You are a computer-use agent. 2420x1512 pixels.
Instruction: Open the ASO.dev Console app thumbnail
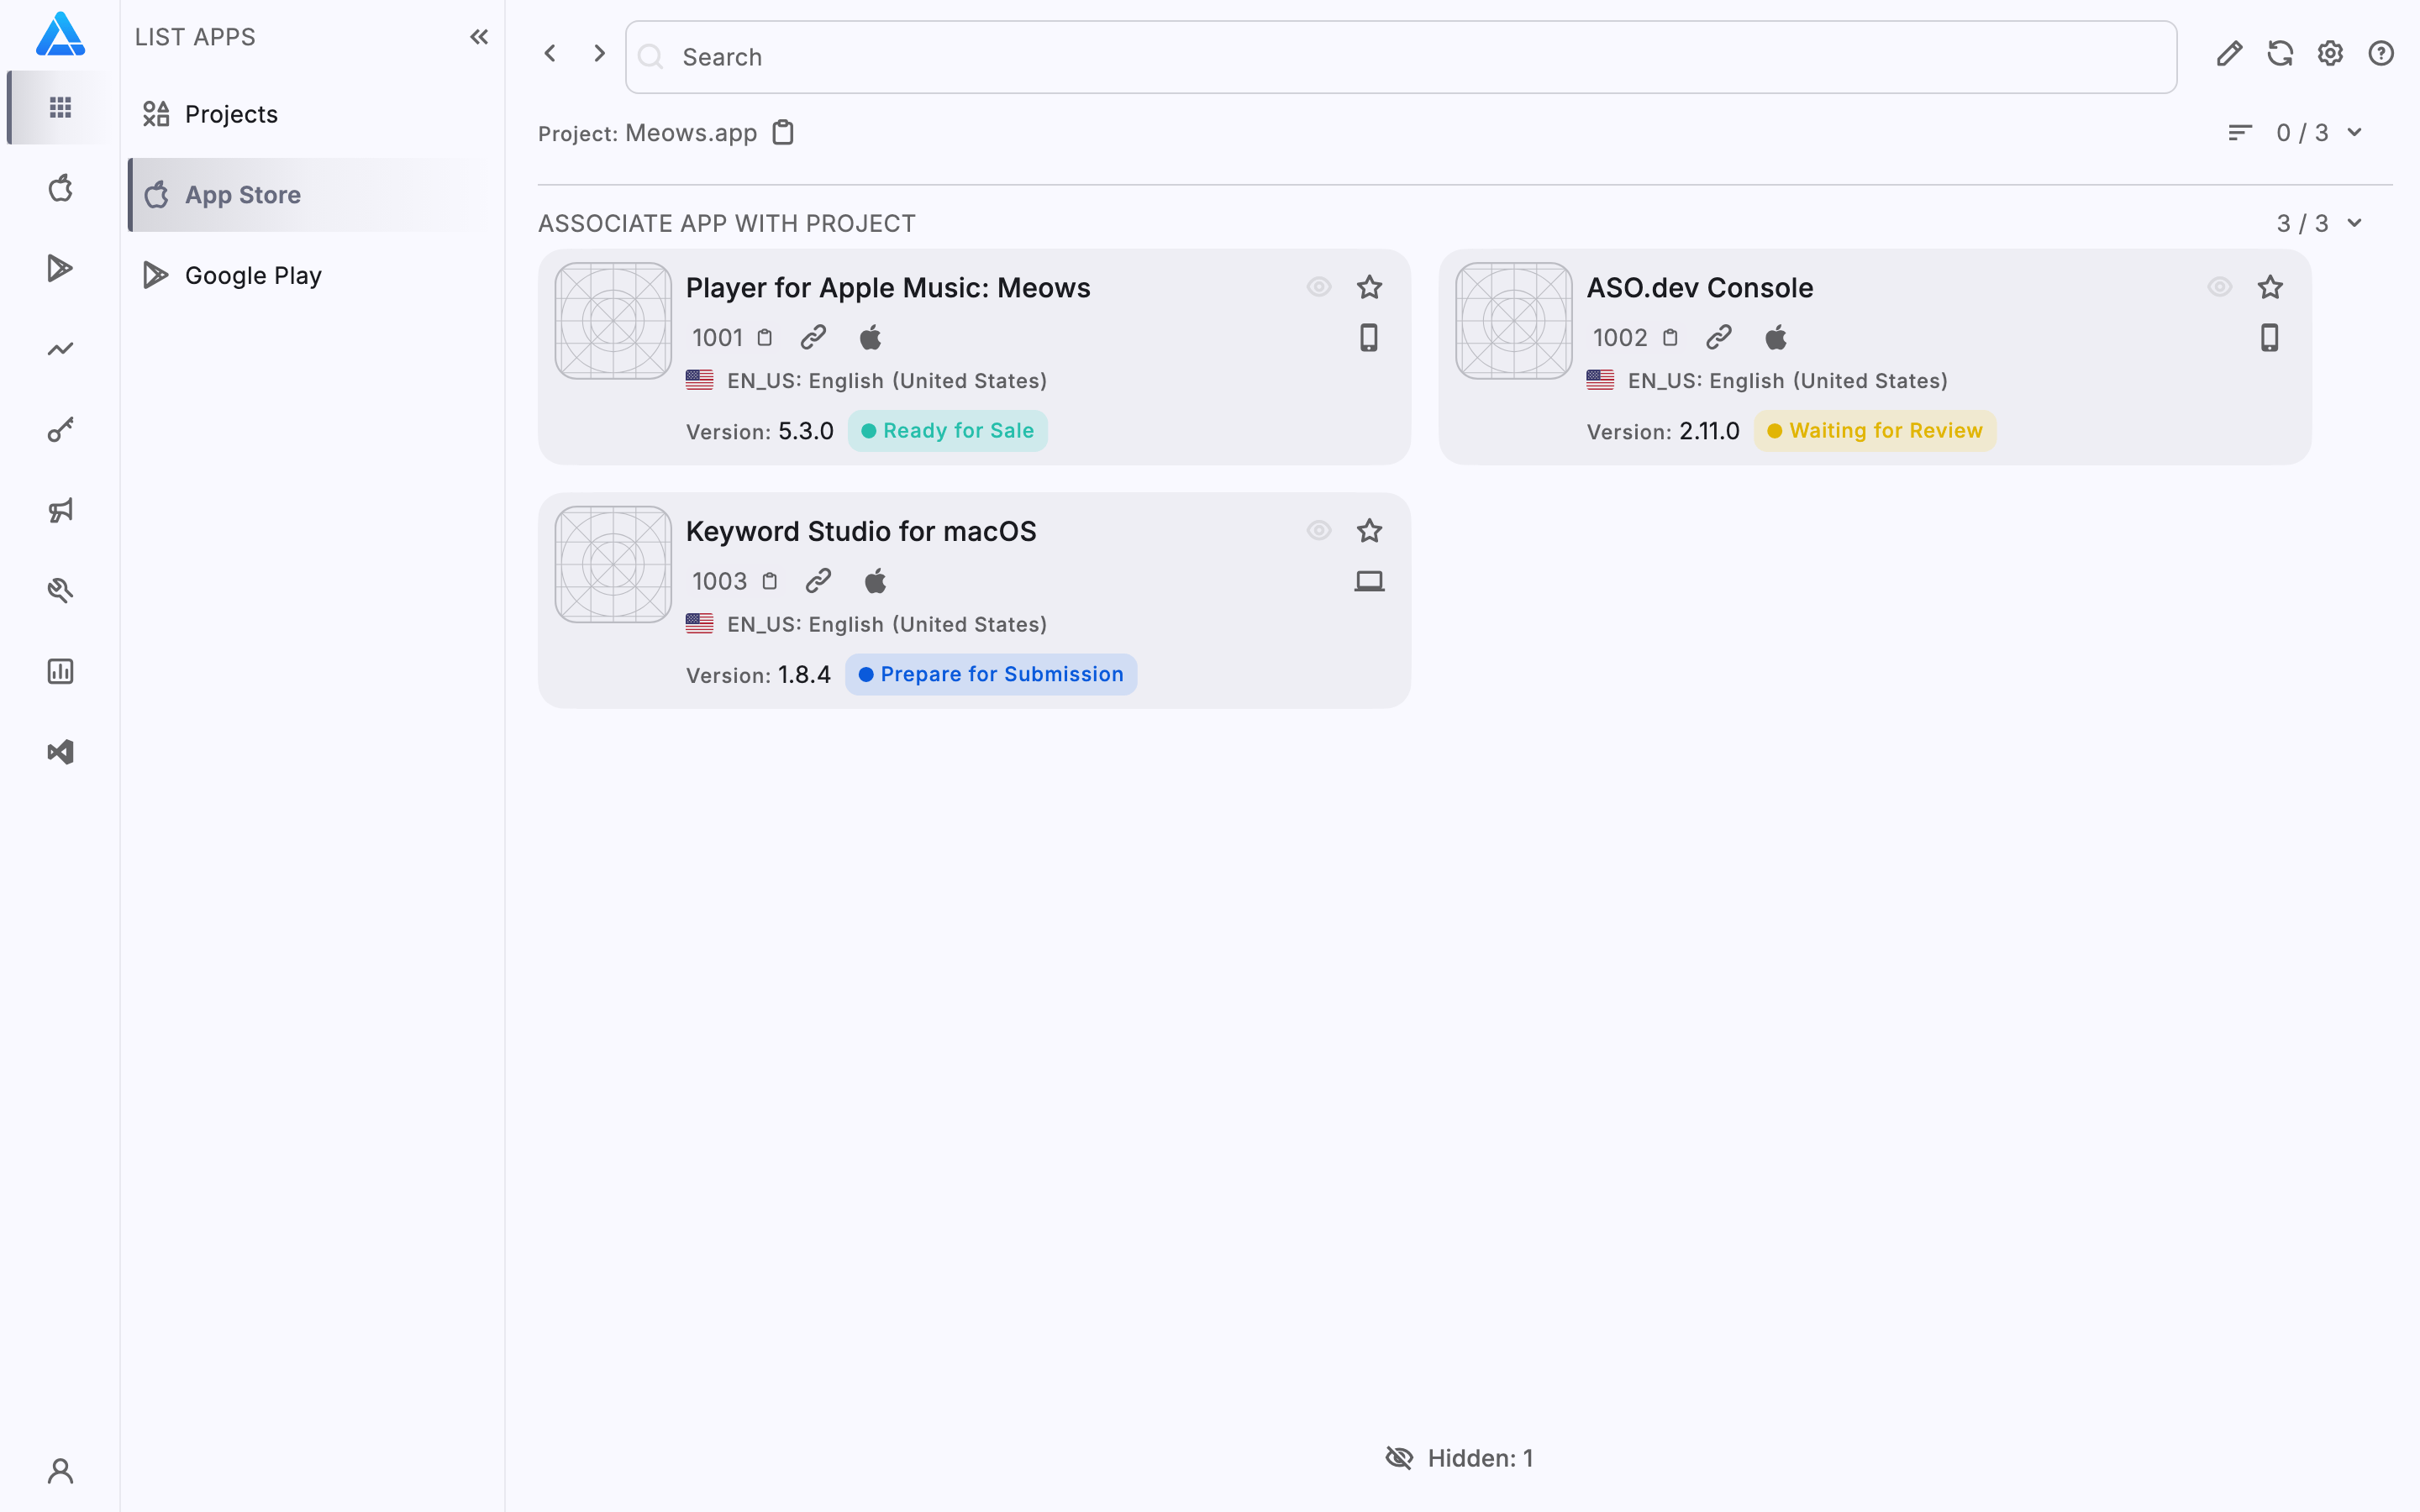(x=1514, y=321)
